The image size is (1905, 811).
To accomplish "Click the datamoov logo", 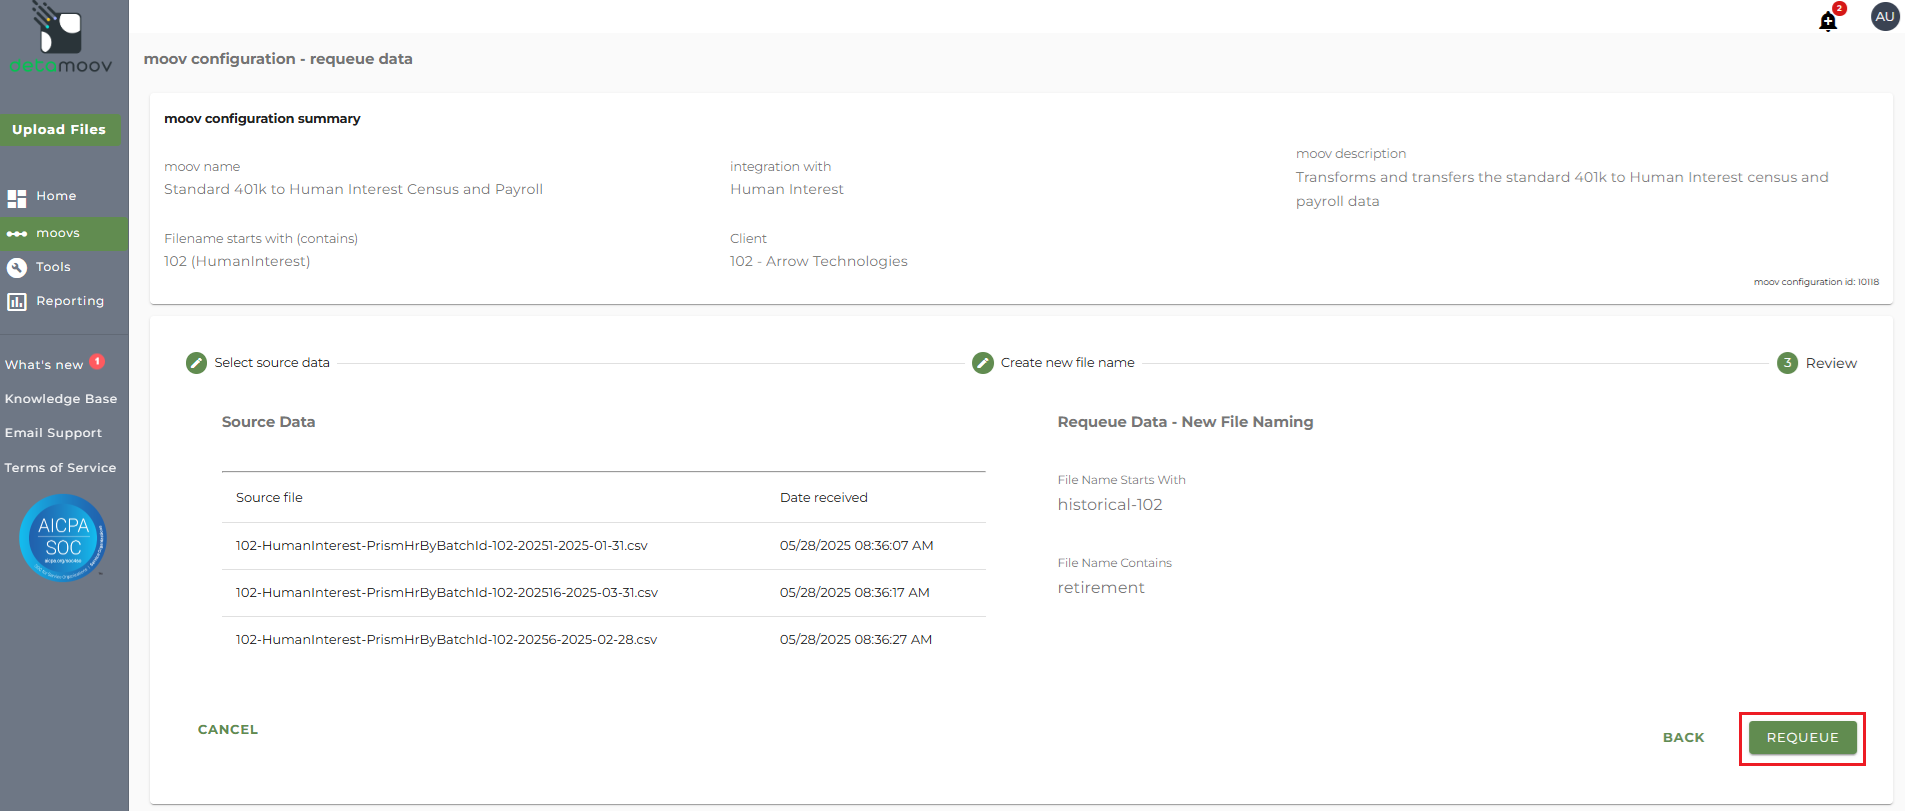I will click(x=61, y=40).
